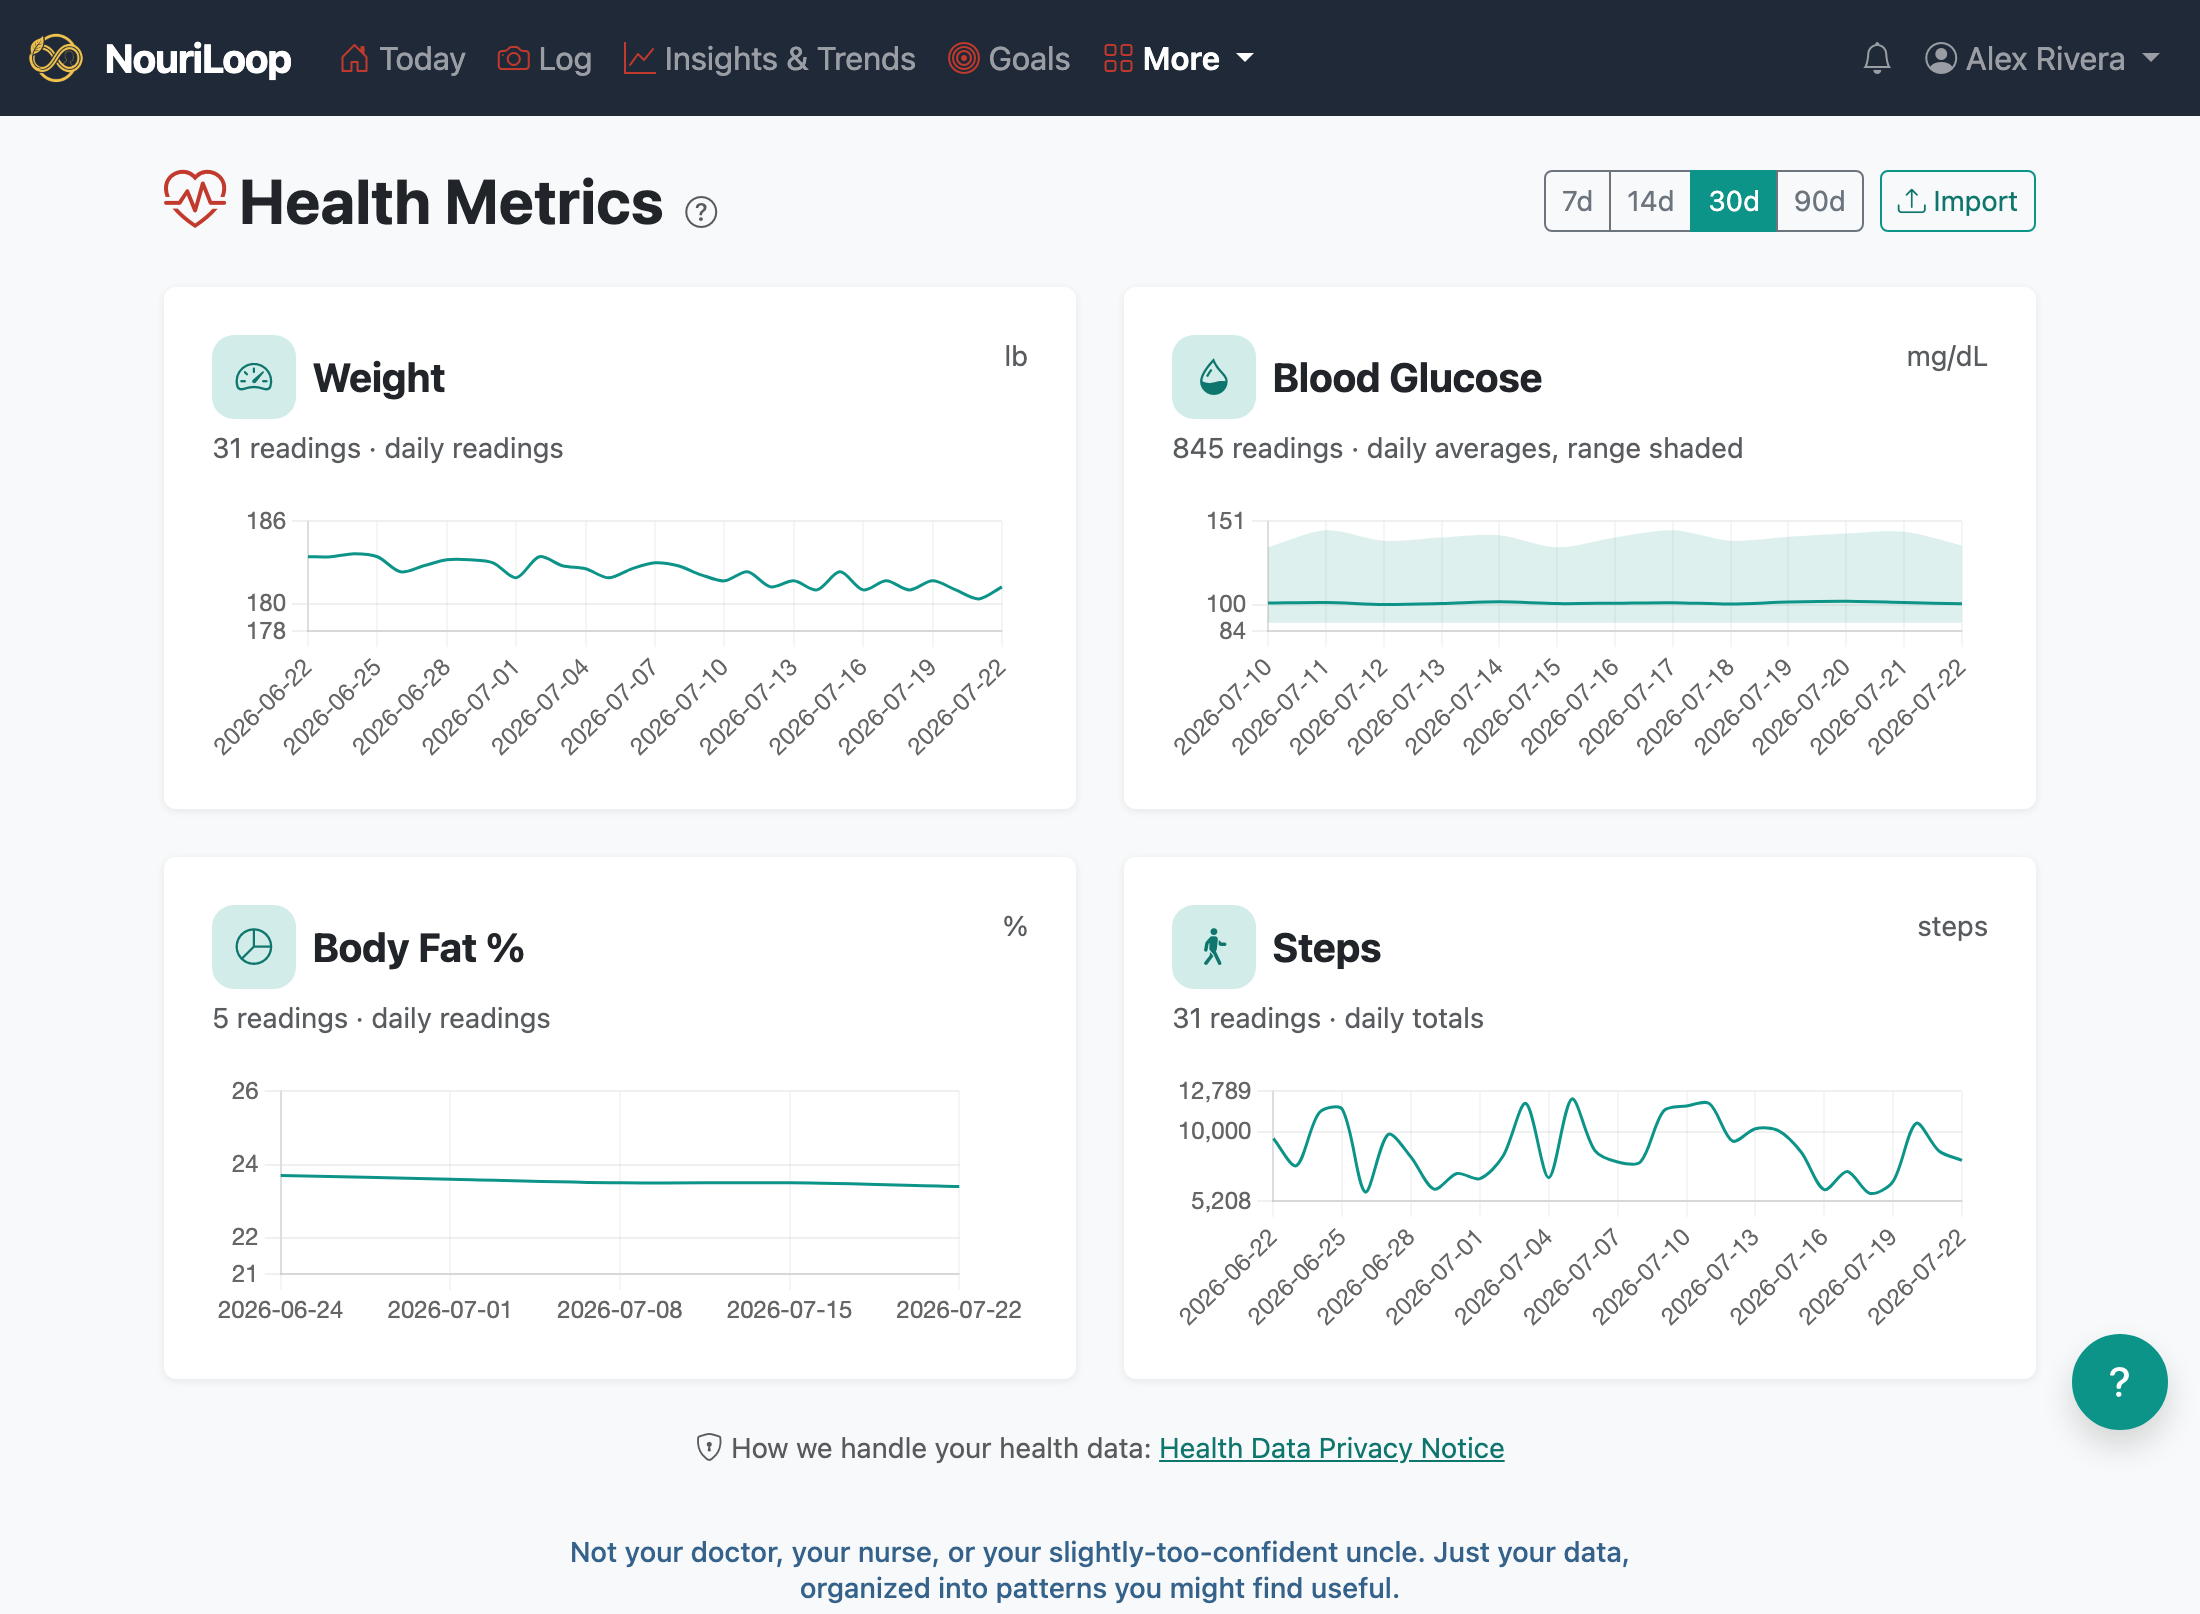Click the Log camera icon
Viewport: 2200px width, 1614px height.
tap(513, 59)
